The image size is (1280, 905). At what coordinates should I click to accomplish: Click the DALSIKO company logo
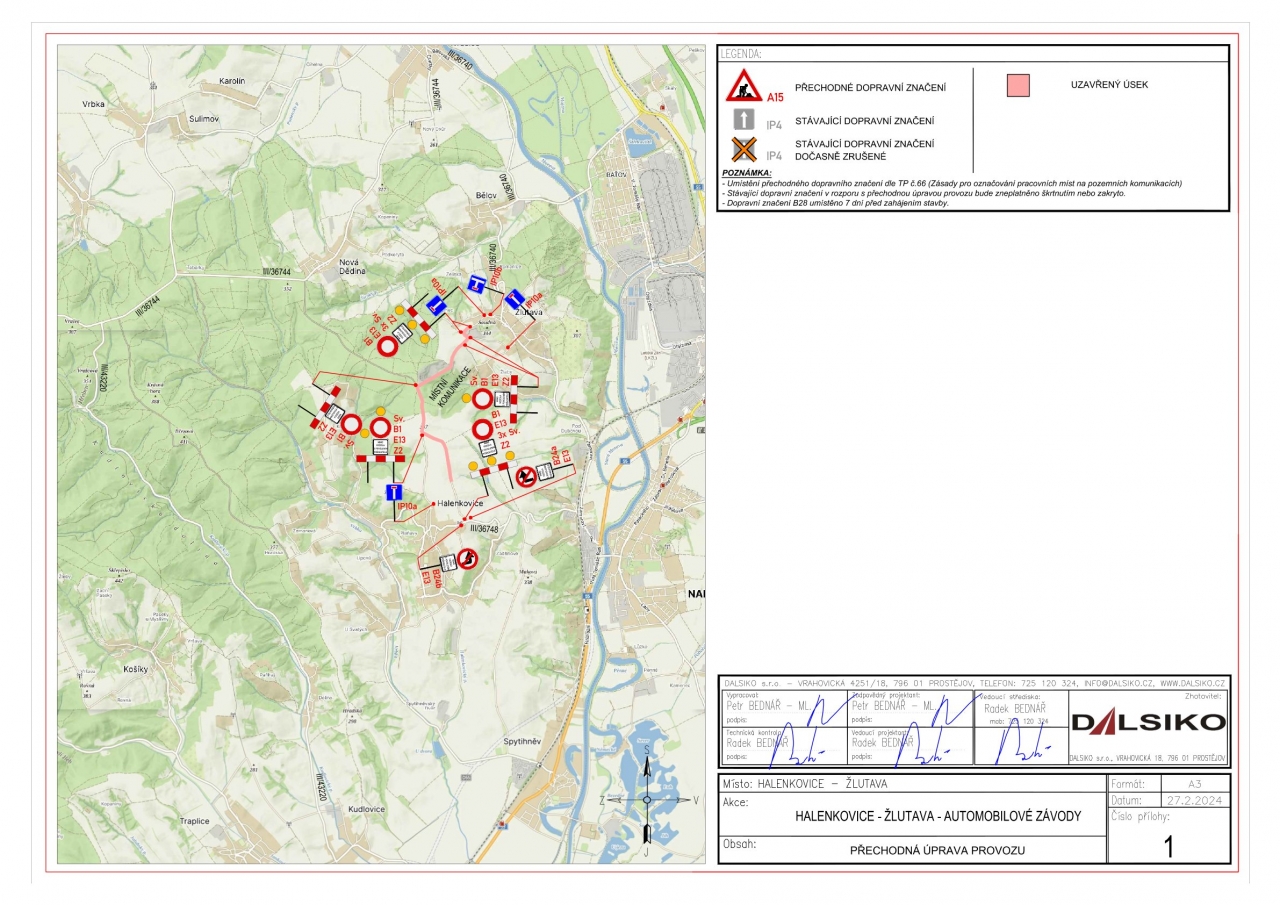coord(1148,722)
